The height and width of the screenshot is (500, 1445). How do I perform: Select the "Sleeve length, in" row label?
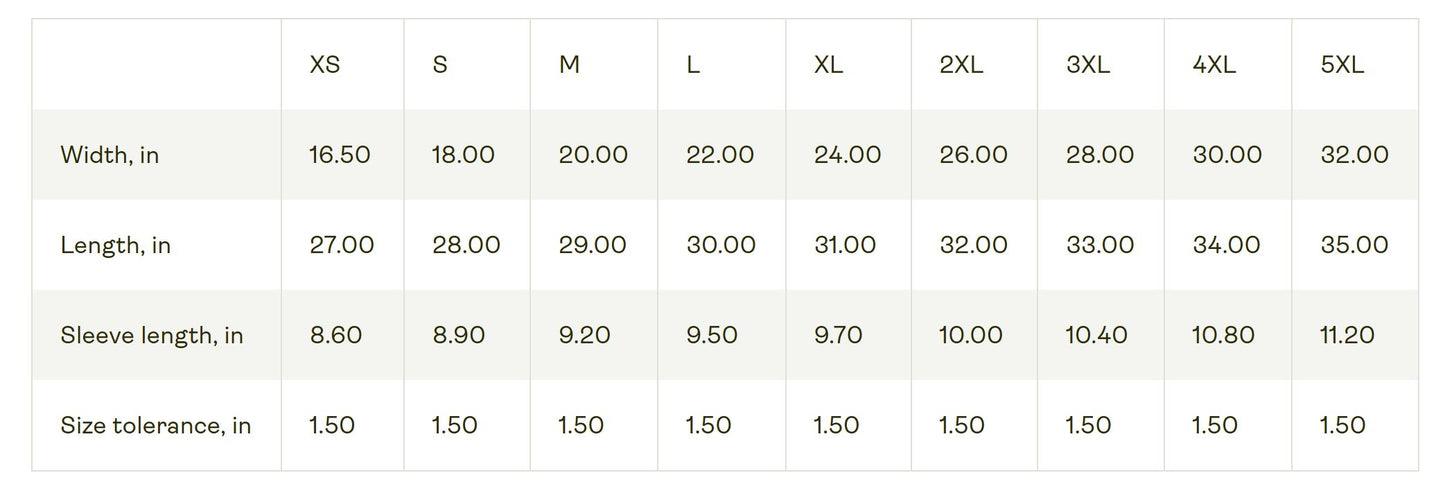(x=152, y=335)
